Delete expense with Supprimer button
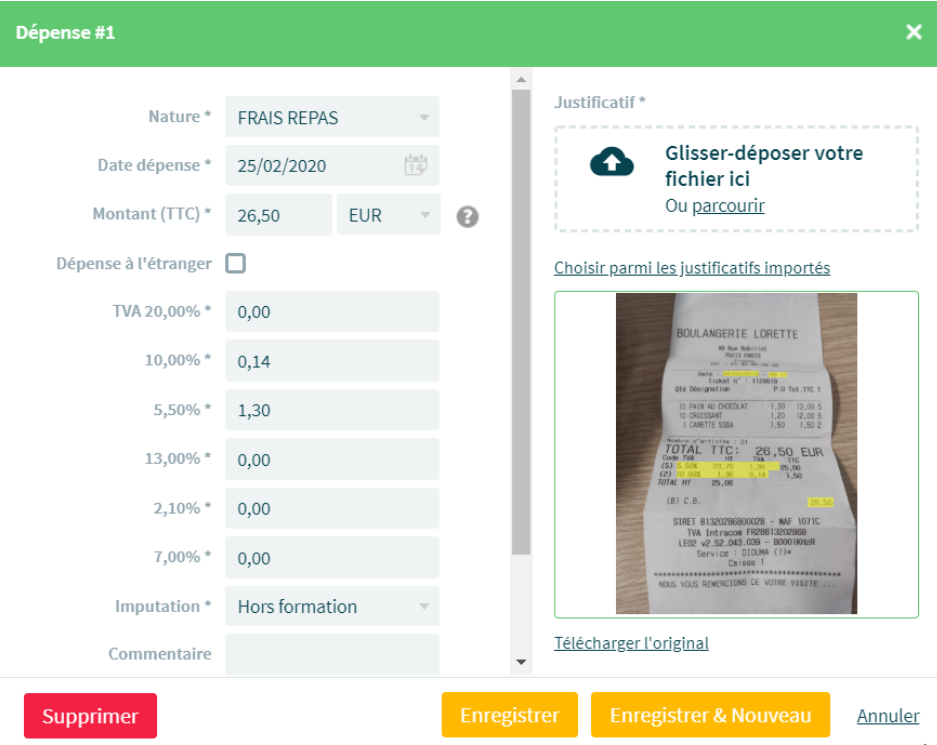Screen dimensions: 937x745 pyautogui.click(x=91, y=716)
